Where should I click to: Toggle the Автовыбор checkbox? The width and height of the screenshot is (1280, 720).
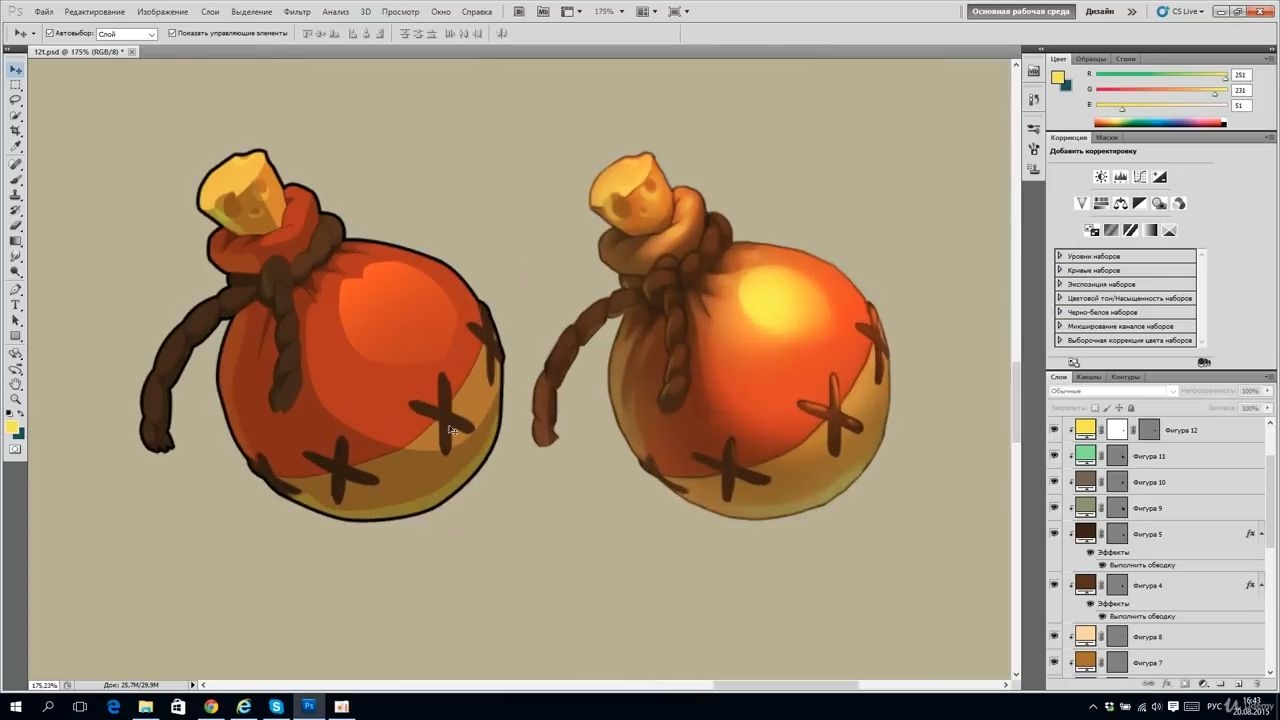[49, 33]
